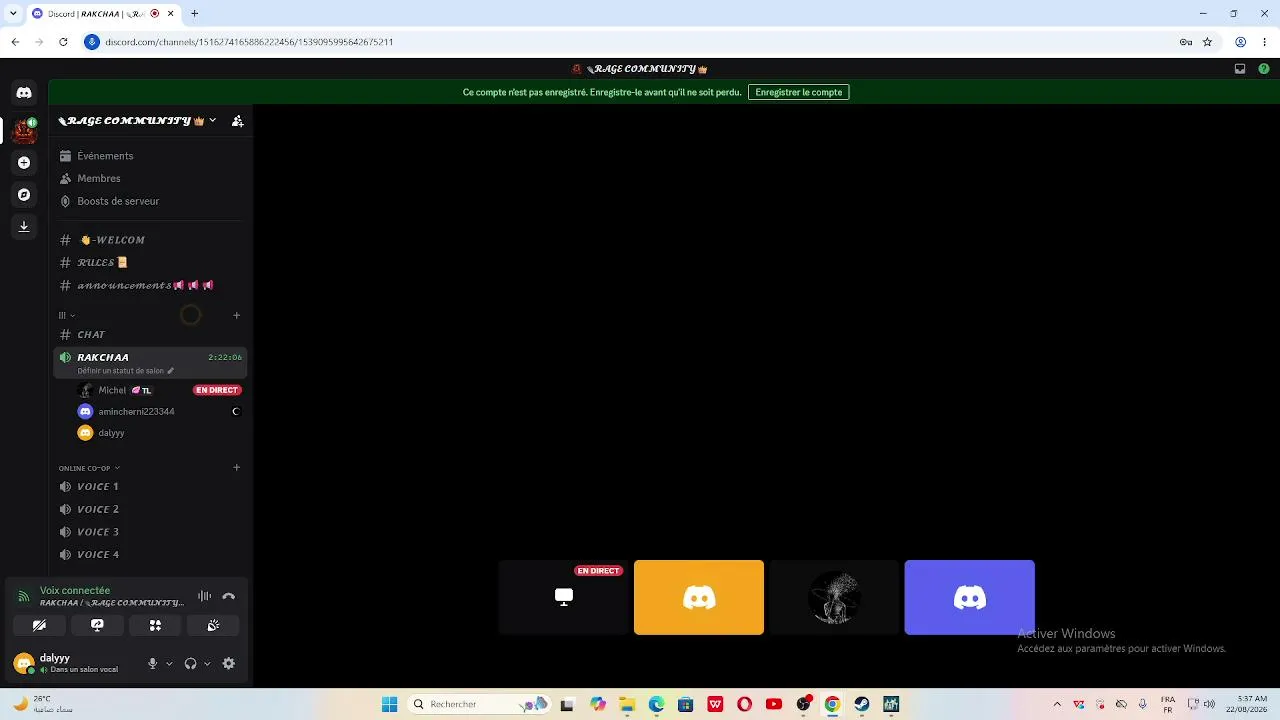Viewport: 1280px width, 720px height.
Task: Open Discord direct messages home icon
Action: (x=24, y=93)
